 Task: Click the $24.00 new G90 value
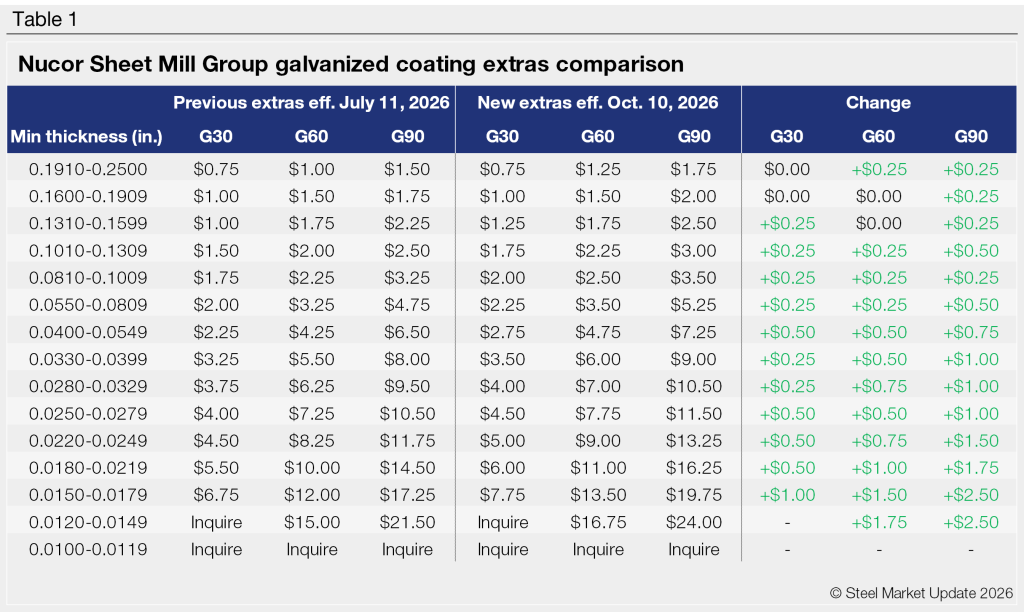click(694, 522)
